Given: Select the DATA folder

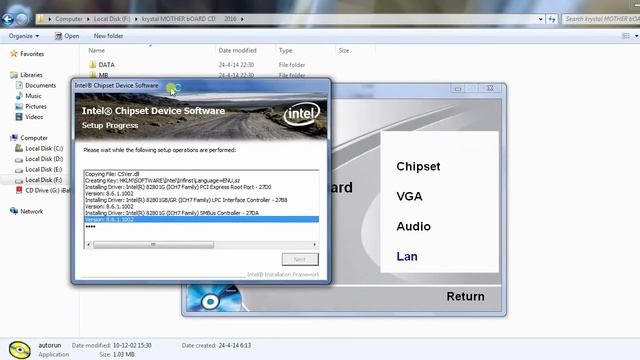Looking at the screenshot, I should coord(106,64).
